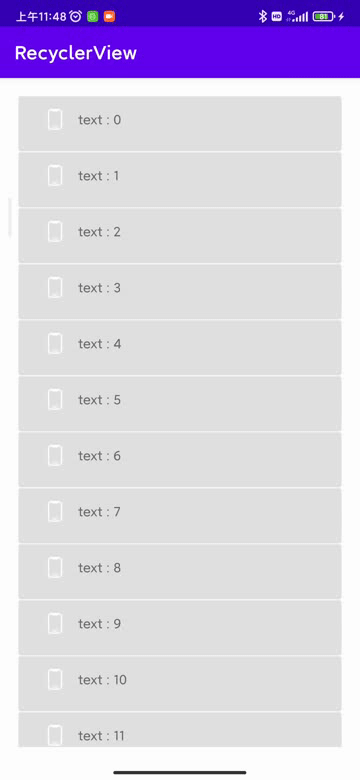Tap the orange screen recorder status icon
This screenshot has width=360, height=780.
[109, 16]
